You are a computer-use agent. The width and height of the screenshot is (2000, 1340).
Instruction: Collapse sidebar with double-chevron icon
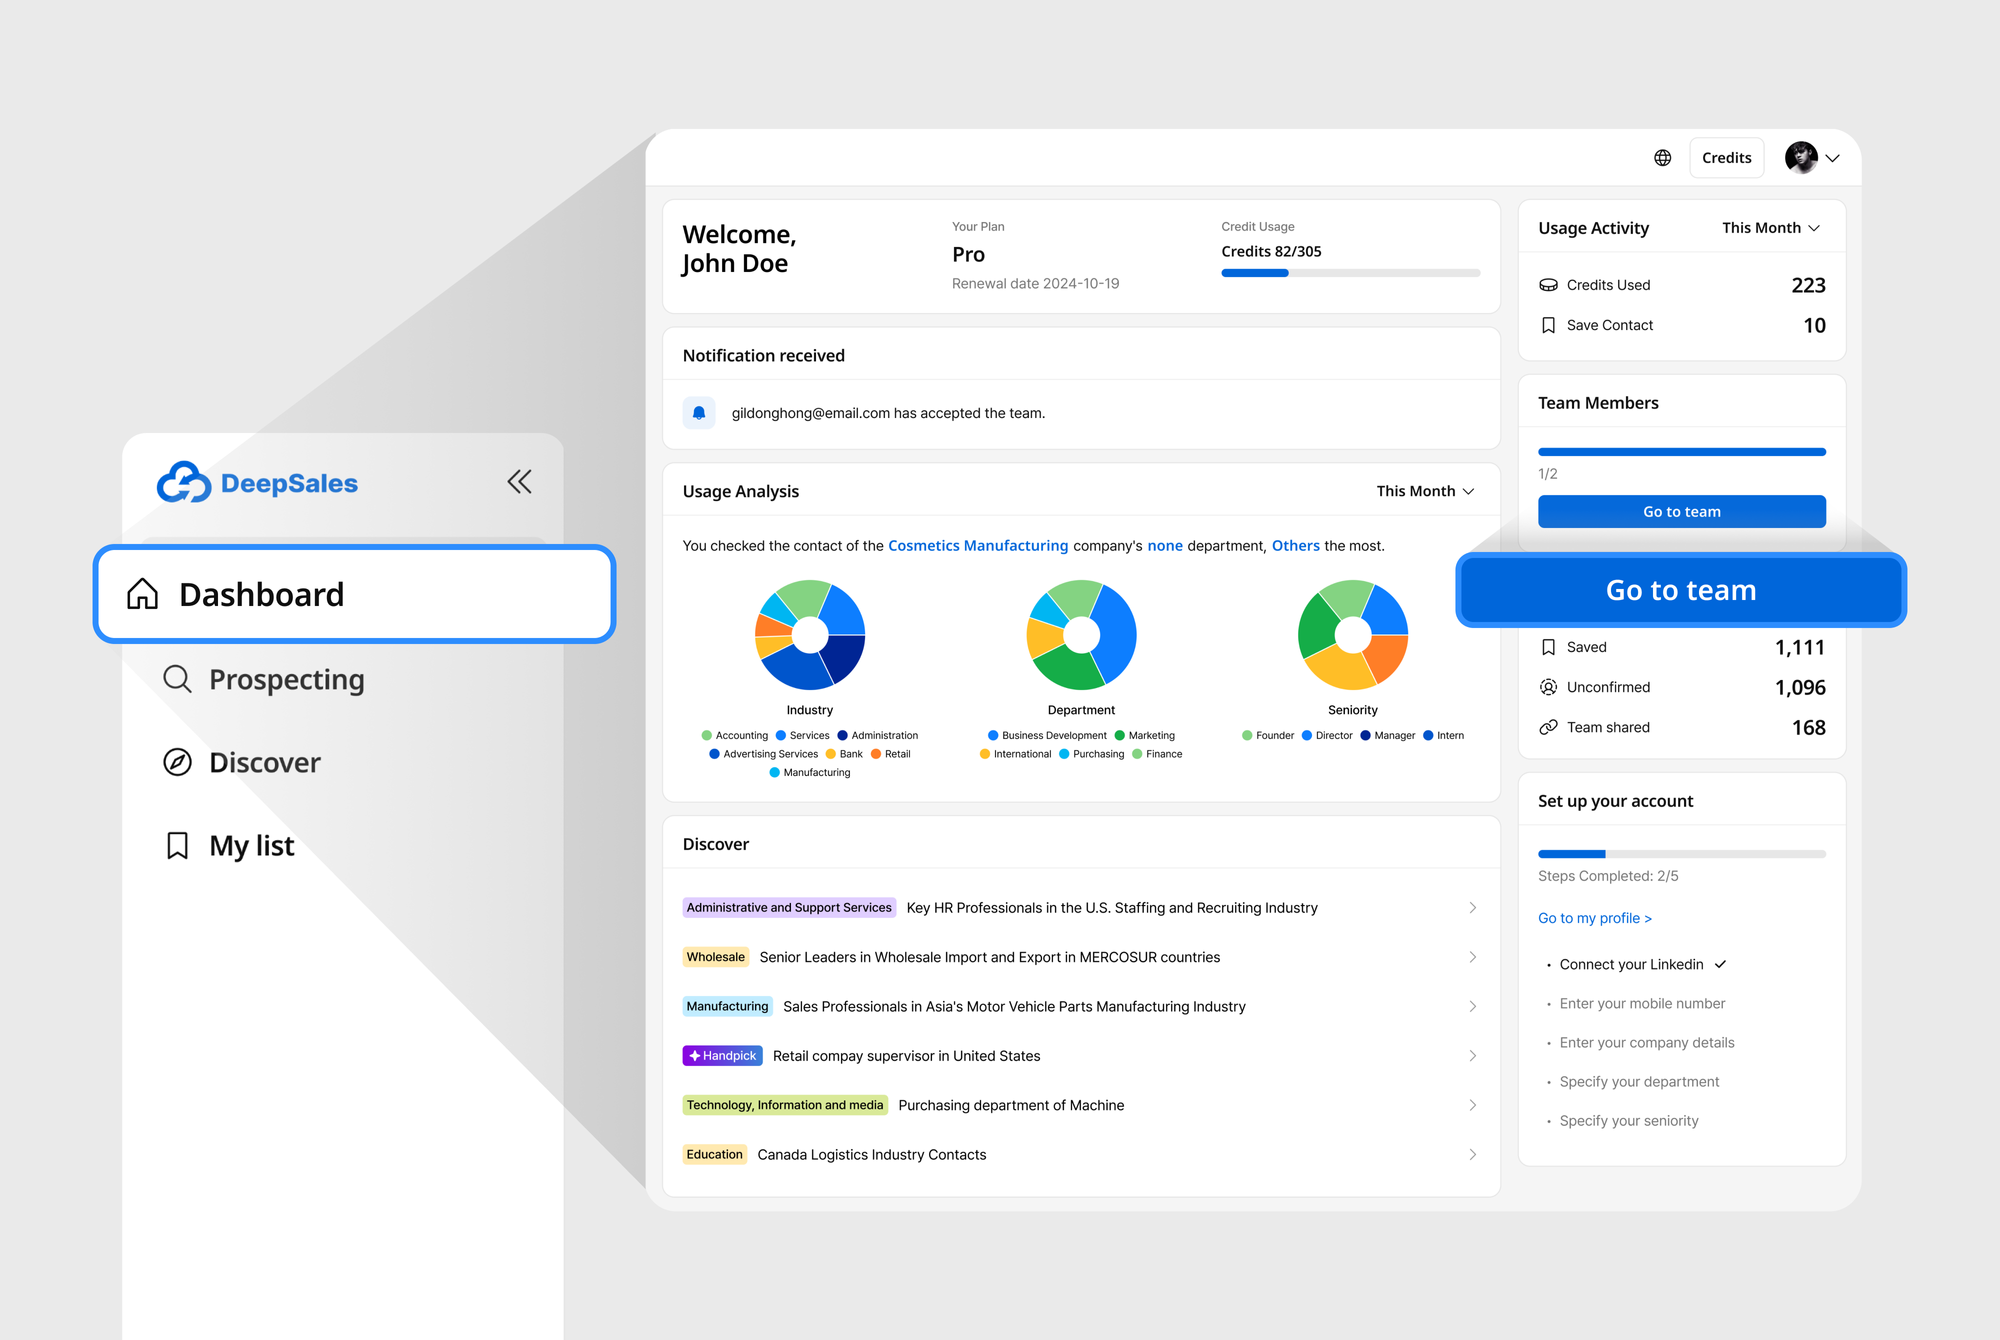[519, 482]
